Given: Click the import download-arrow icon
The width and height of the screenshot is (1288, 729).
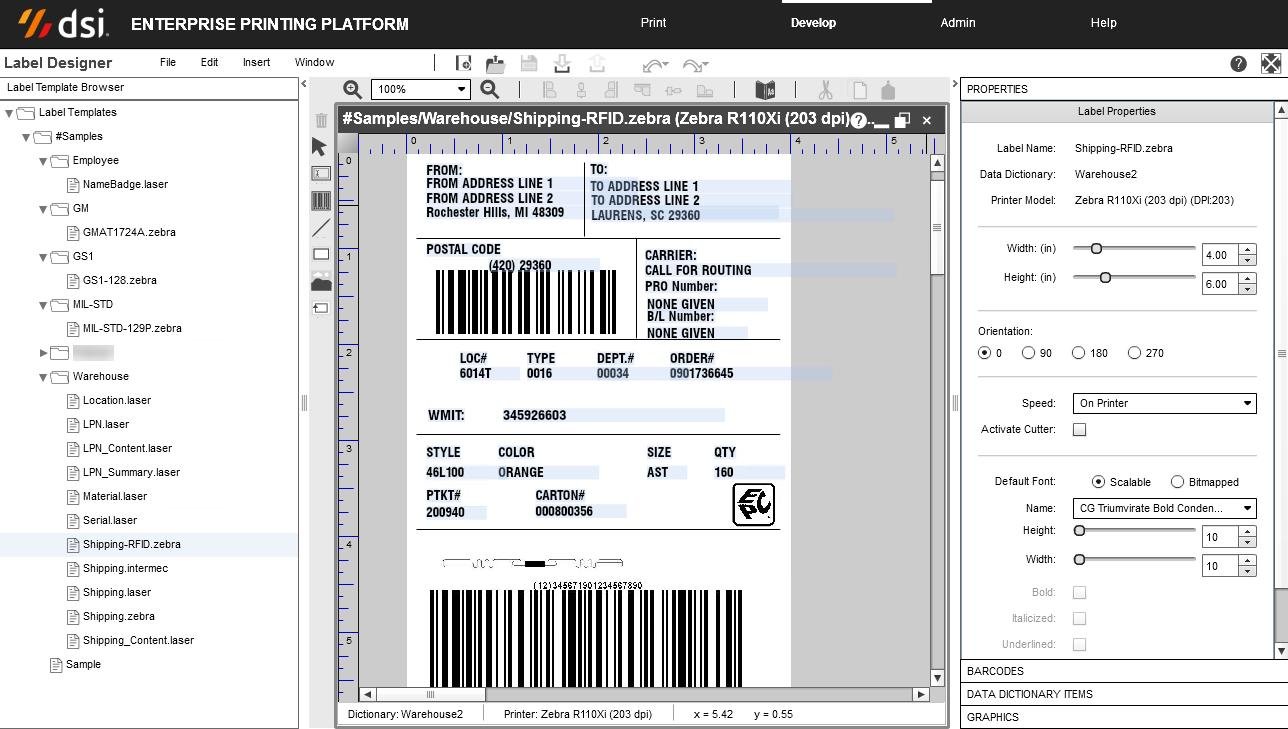Looking at the screenshot, I should pos(562,63).
